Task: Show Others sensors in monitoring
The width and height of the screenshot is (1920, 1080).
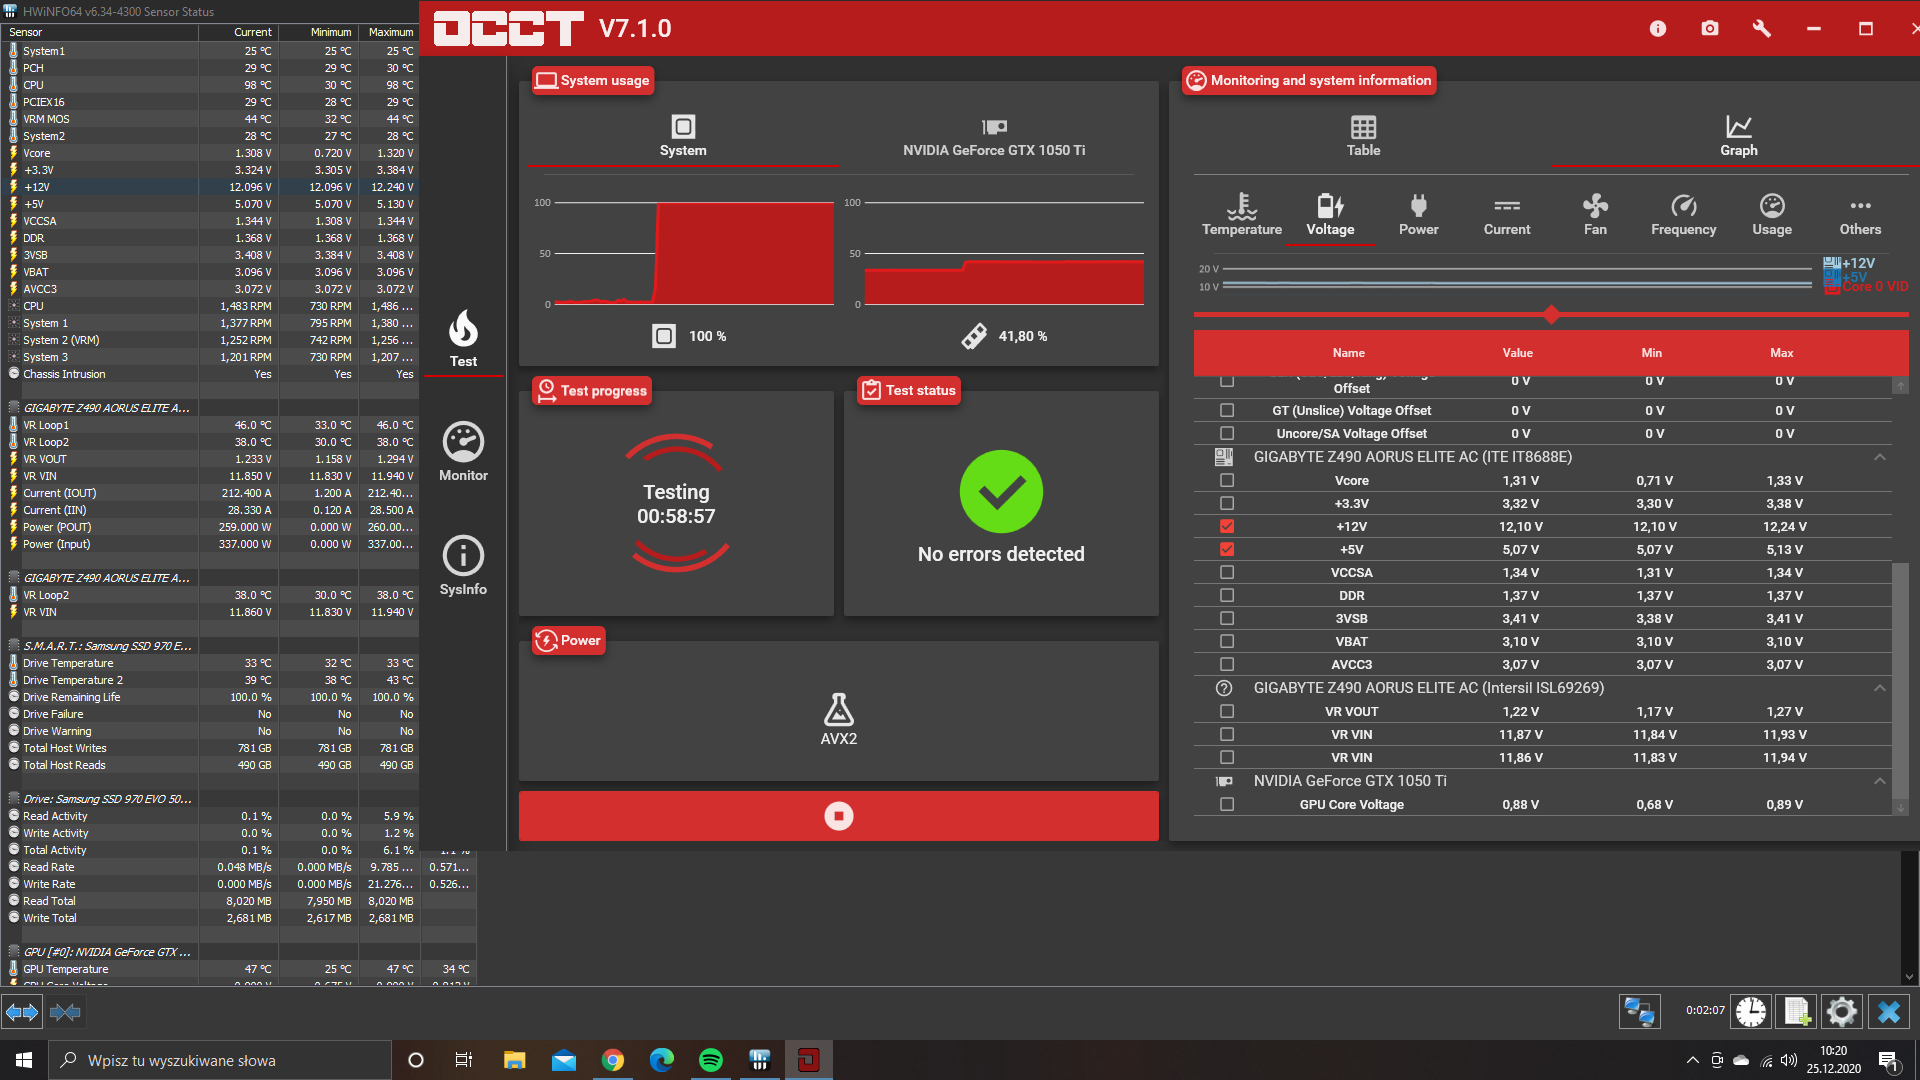Action: (1860, 215)
